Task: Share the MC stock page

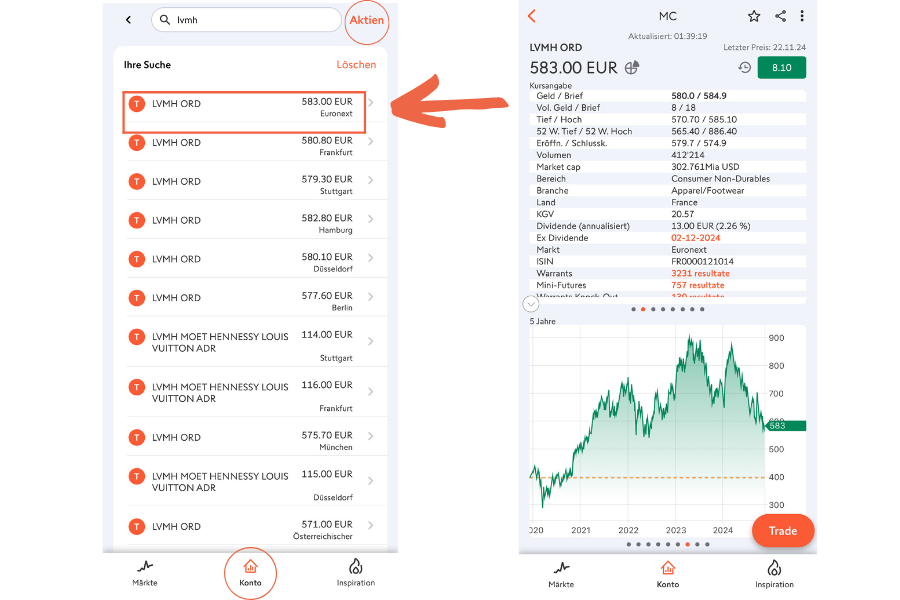Action: click(x=780, y=16)
